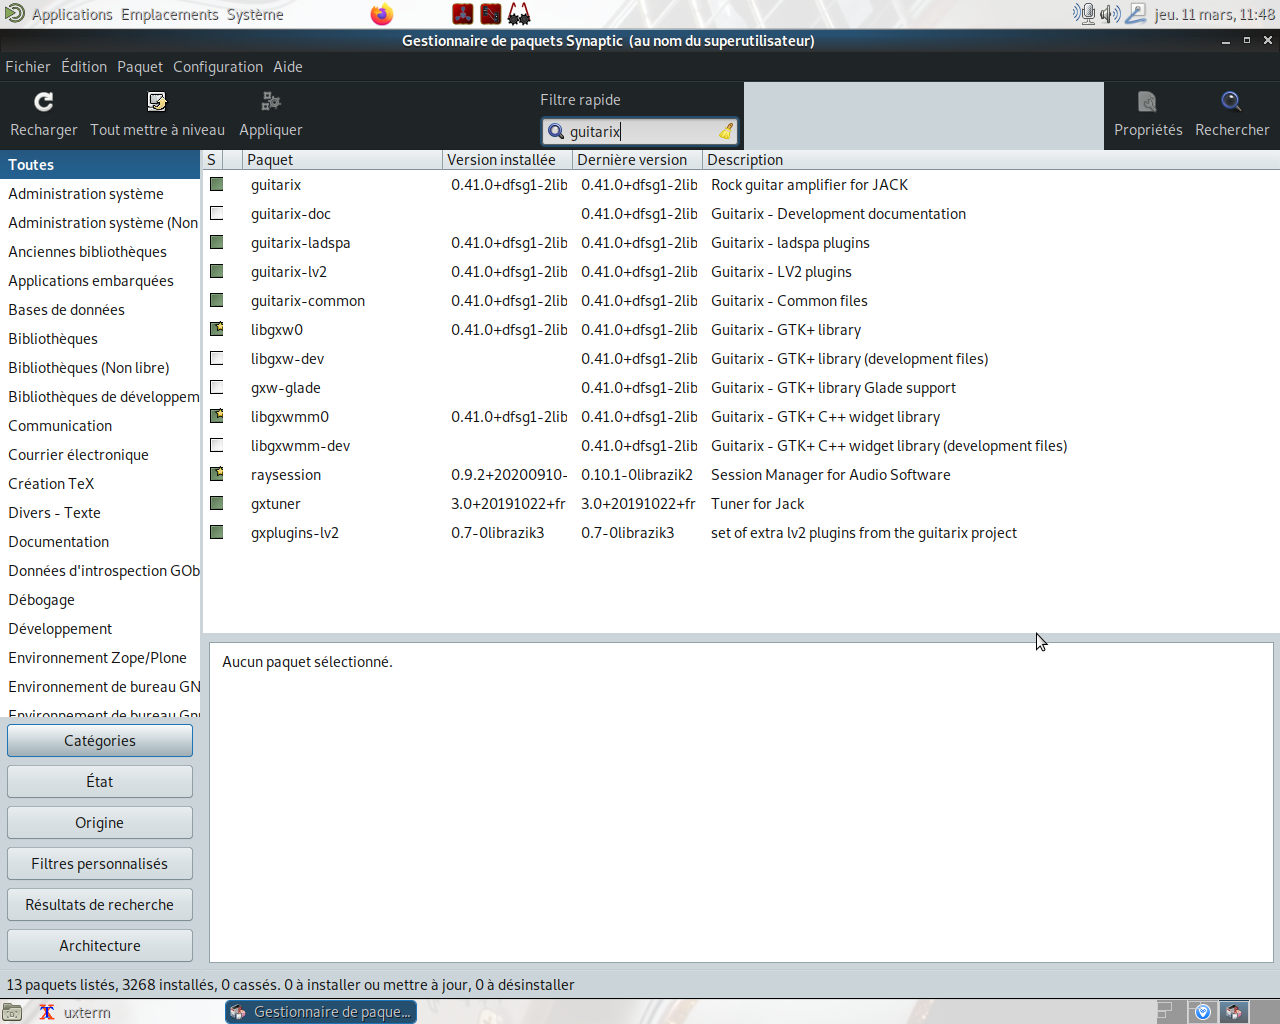This screenshot has height=1024, width=1280.
Task: Select the Courrier électronique category
Action: click(100, 455)
